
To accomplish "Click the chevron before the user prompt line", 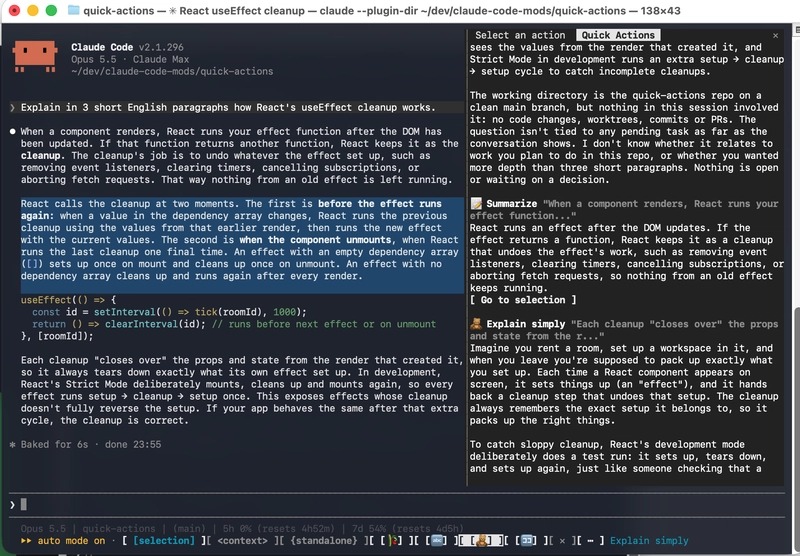I will pyautogui.click(x=12, y=107).
